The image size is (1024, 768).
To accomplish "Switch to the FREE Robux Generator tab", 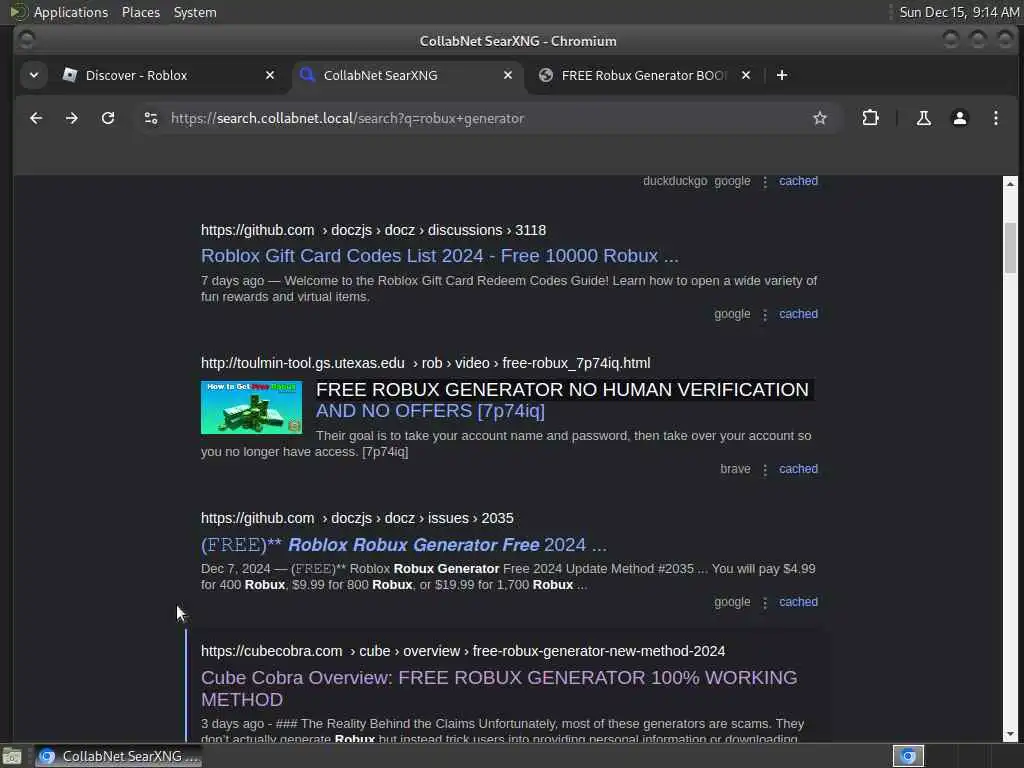I will click(644, 75).
